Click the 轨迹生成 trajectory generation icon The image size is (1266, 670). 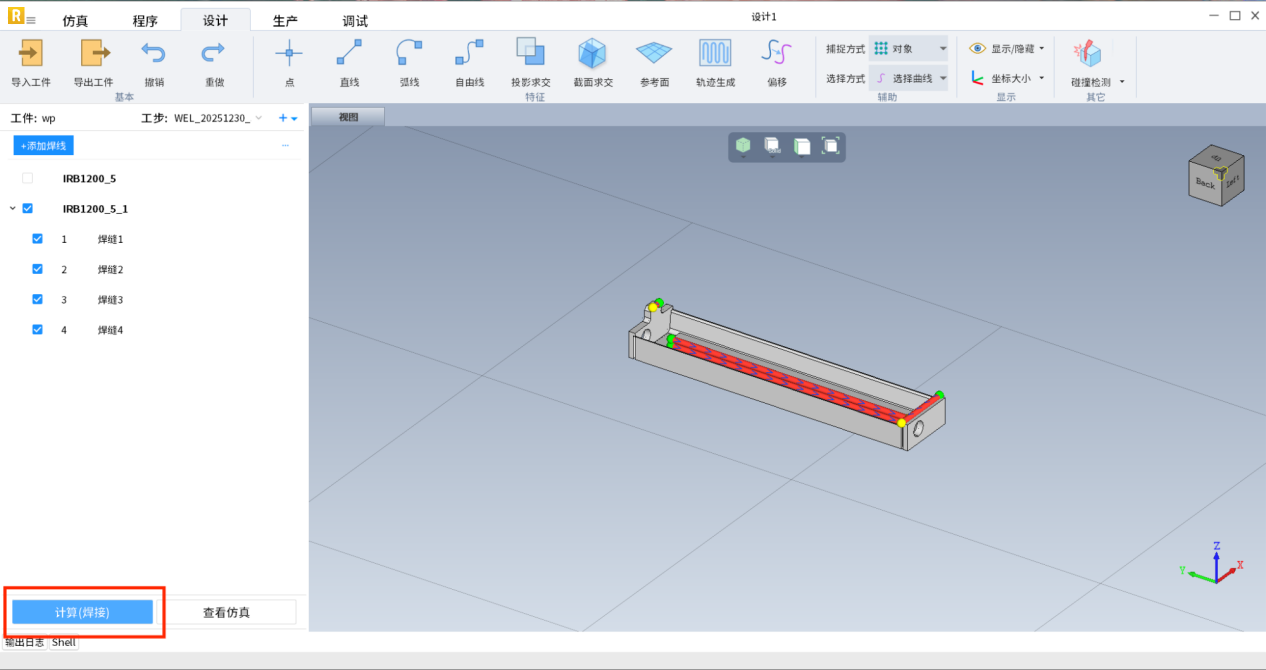[x=715, y=54]
